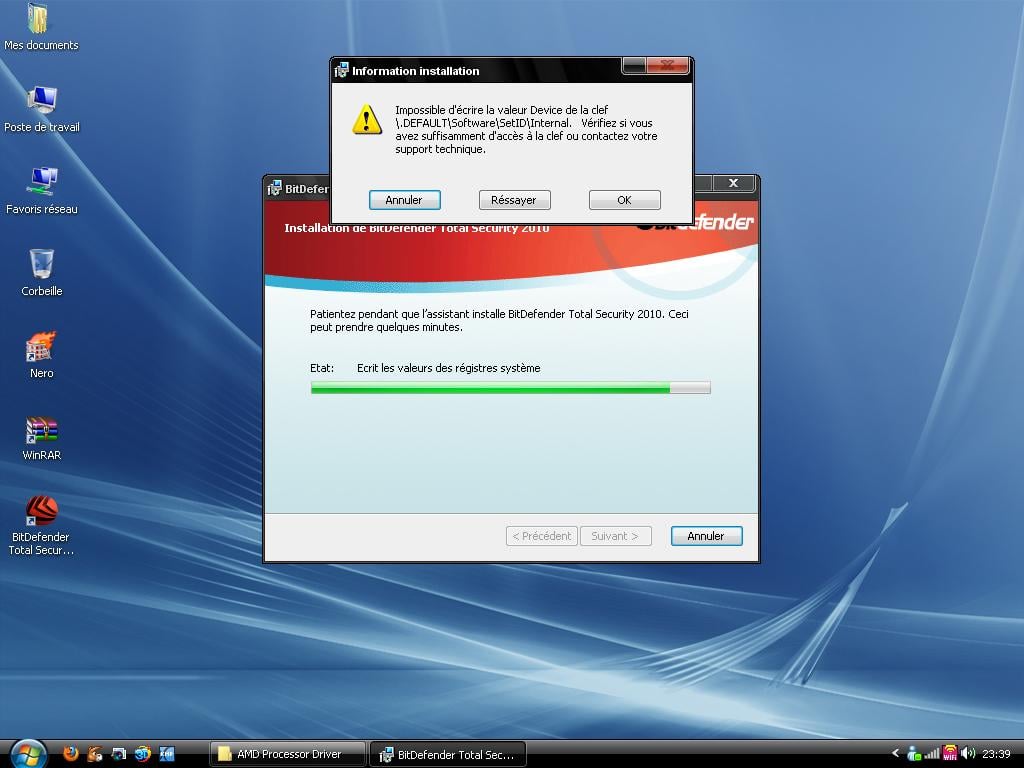The height and width of the screenshot is (768, 1024).
Task: Launch Firefox from quick launch
Action: (x=71, y=754)
